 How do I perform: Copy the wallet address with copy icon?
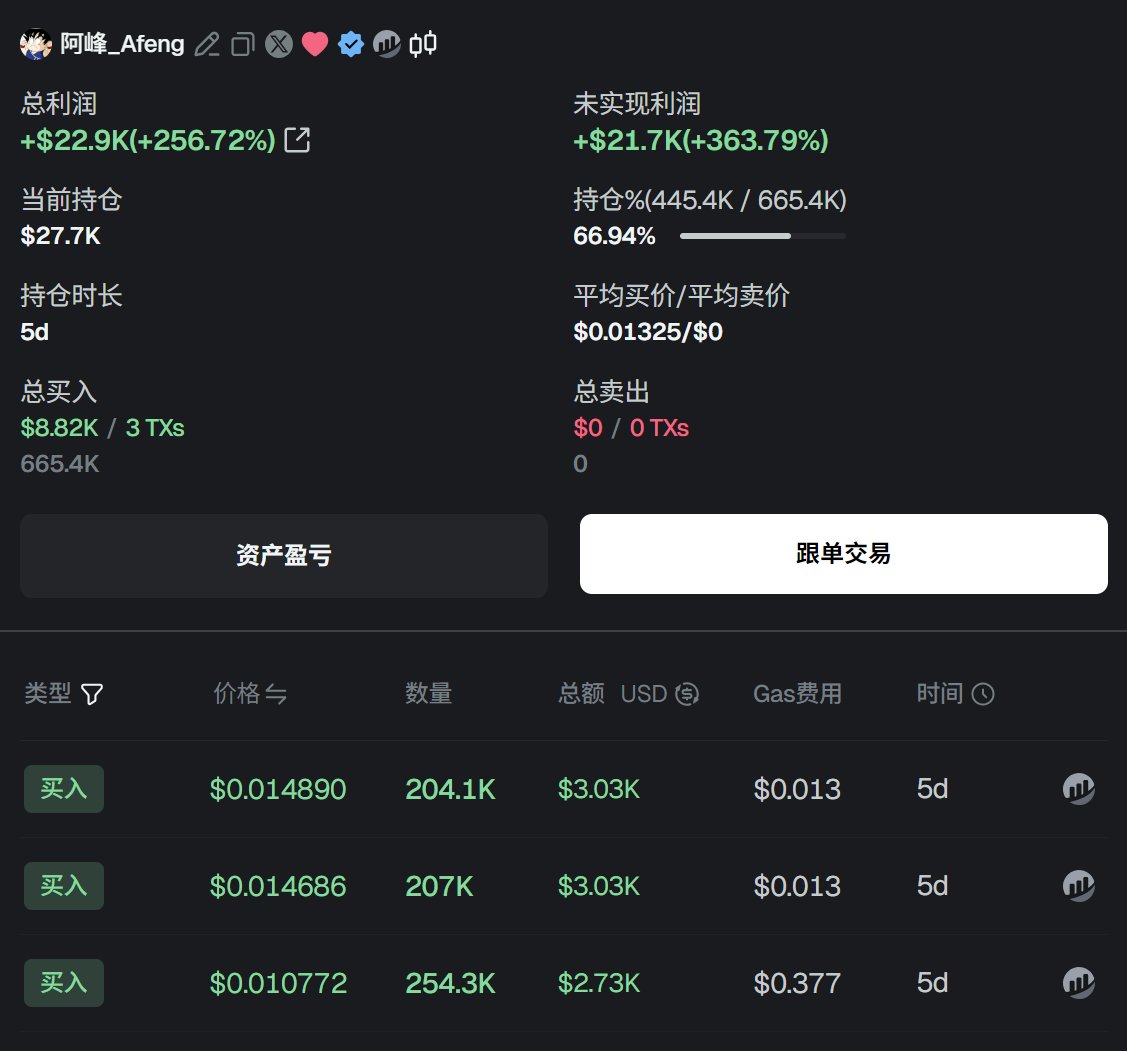coord(242,44)
